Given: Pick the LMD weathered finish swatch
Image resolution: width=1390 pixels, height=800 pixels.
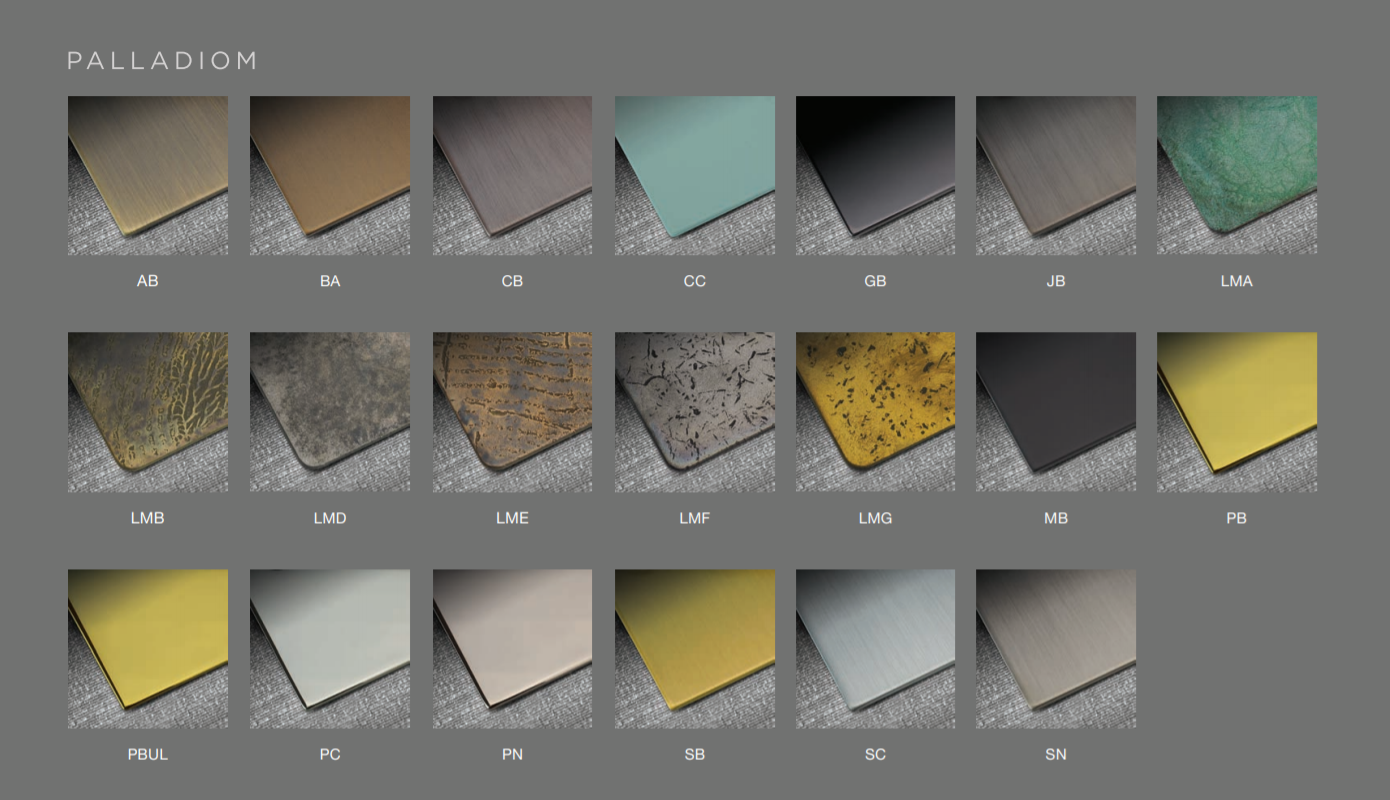Looking at the screenshot, I should tap(330, 412).
